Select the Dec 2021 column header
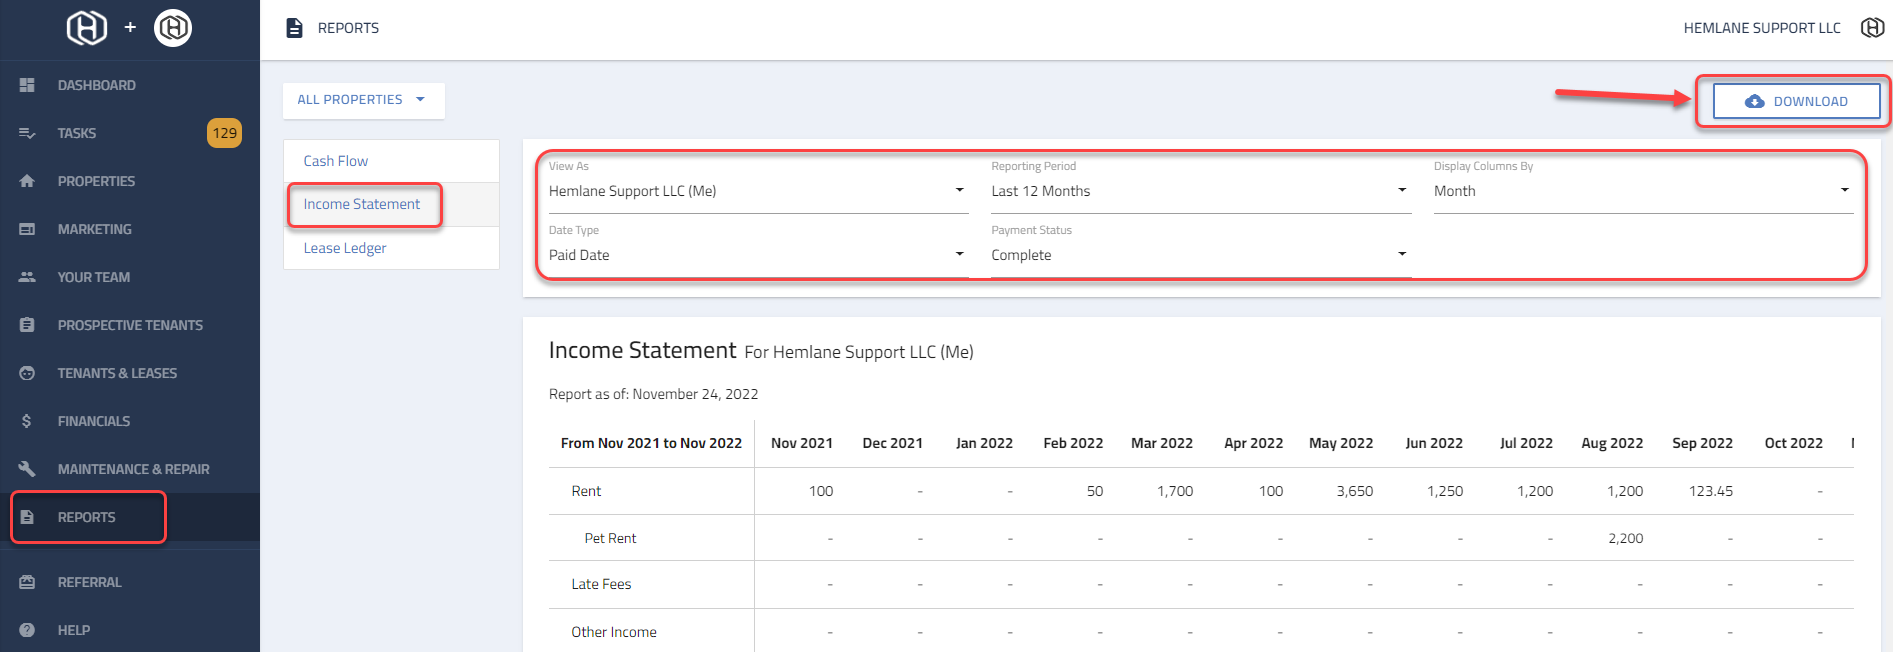The image size is (1893, 652). [x=893, y=443]
